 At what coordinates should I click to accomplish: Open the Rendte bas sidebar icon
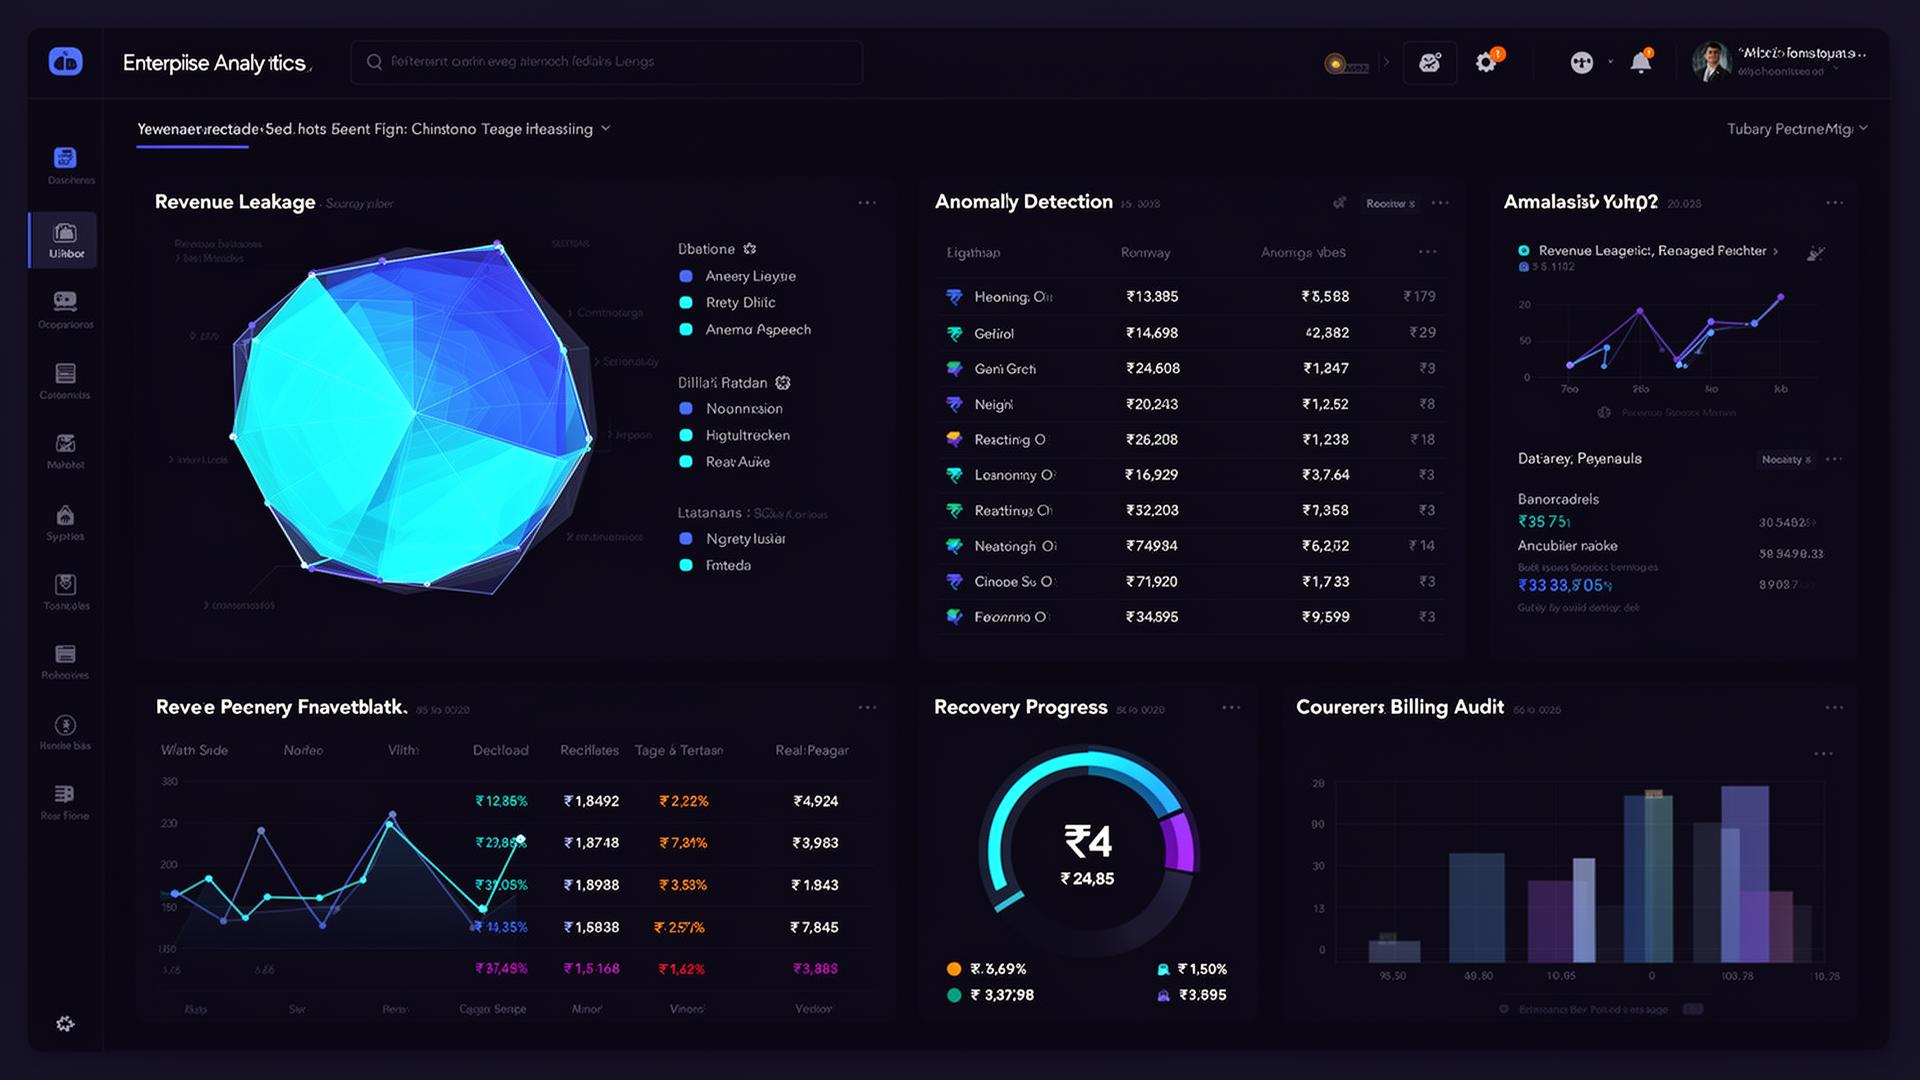click(65, 725)
